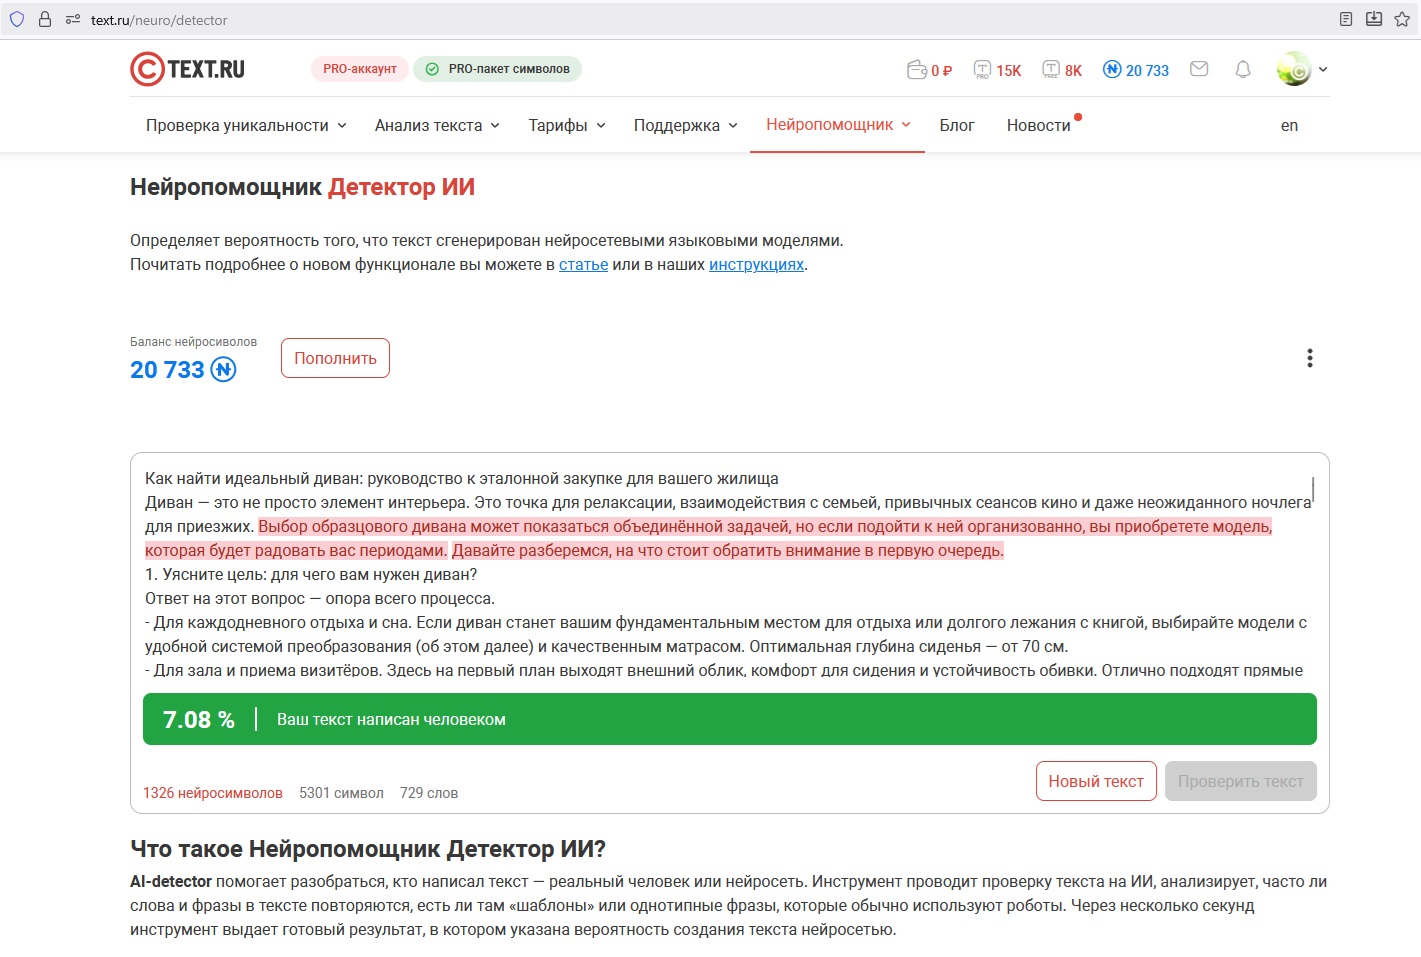Click the TEXT.RU logo
Viewport: 1421px width, 957px height.
(188, 69)
